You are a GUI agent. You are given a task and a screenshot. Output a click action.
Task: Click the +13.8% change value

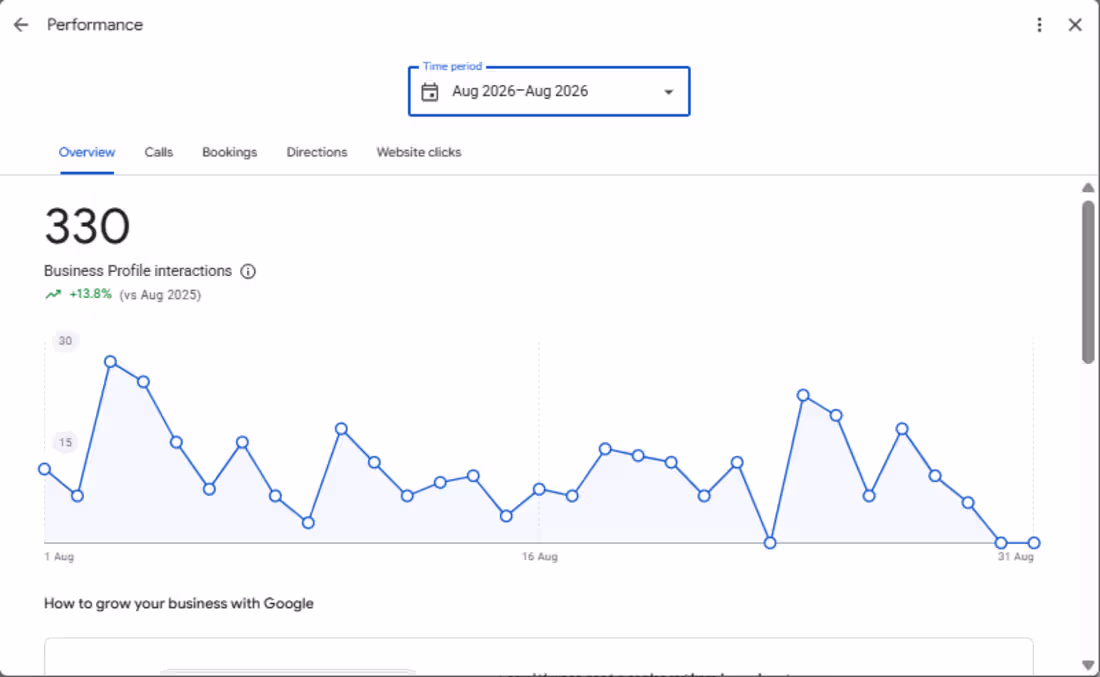(90, 294)
